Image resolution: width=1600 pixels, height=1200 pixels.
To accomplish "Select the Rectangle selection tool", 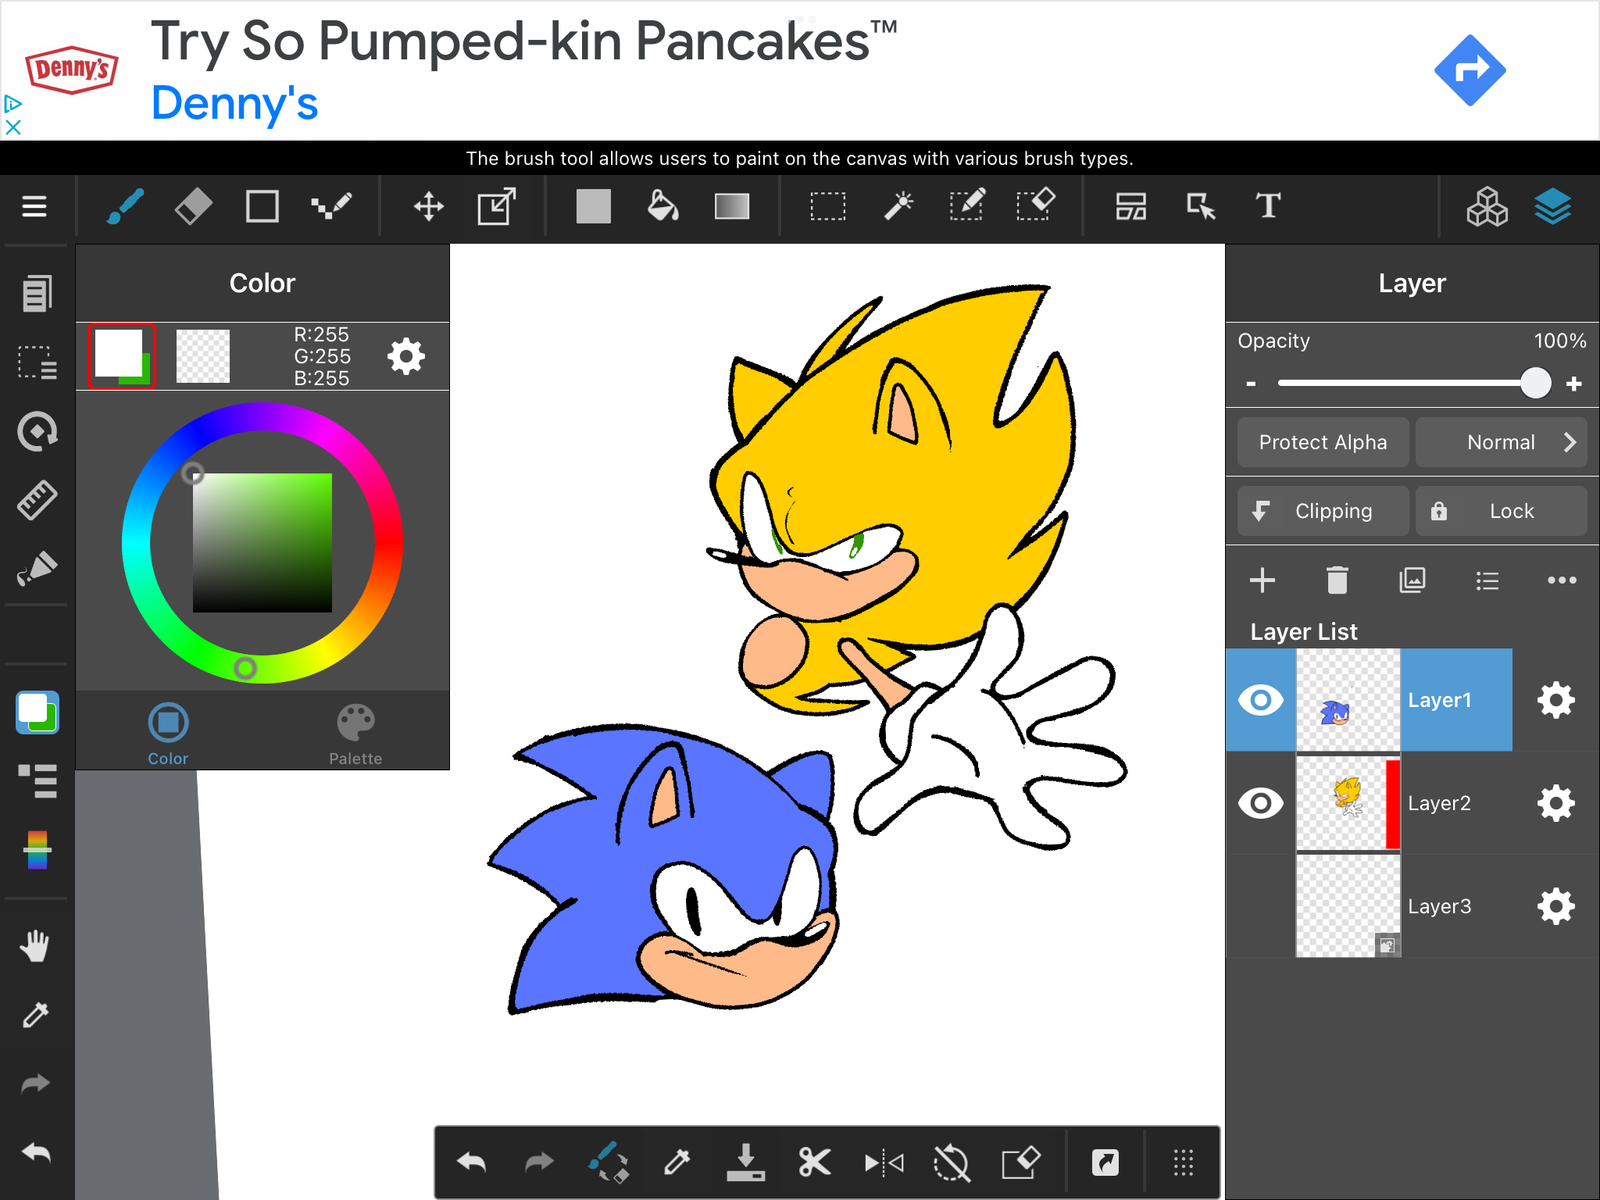I will (828, 206).
